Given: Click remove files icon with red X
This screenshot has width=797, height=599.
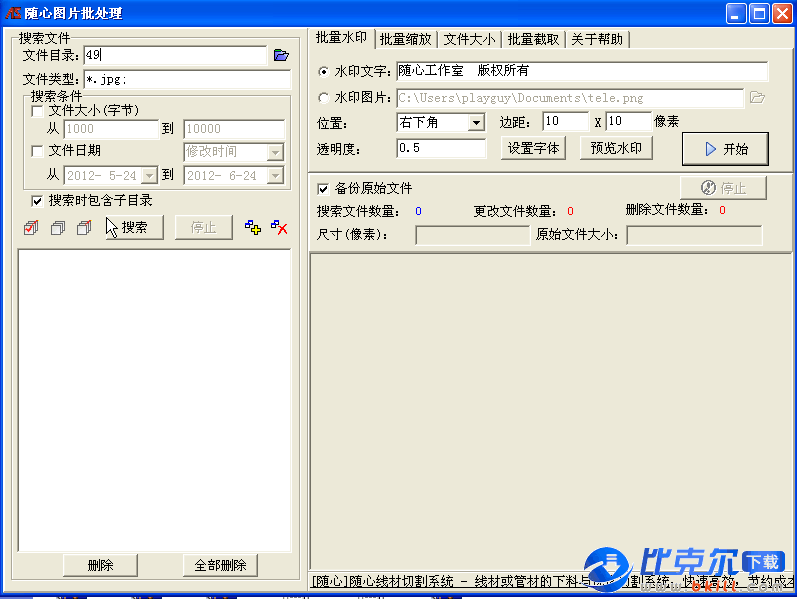Looking at the screenshot, I should click(x=279, y=227).
